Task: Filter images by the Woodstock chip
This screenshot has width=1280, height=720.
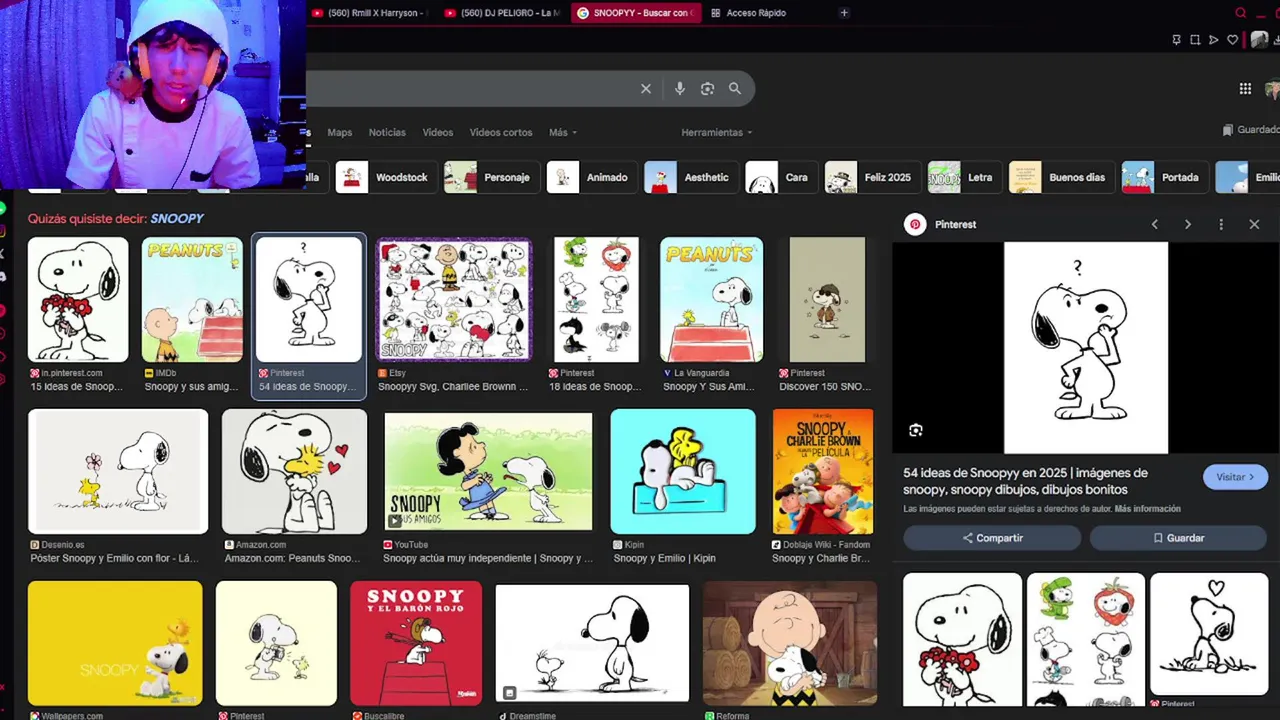Action: tap(385, 177)
